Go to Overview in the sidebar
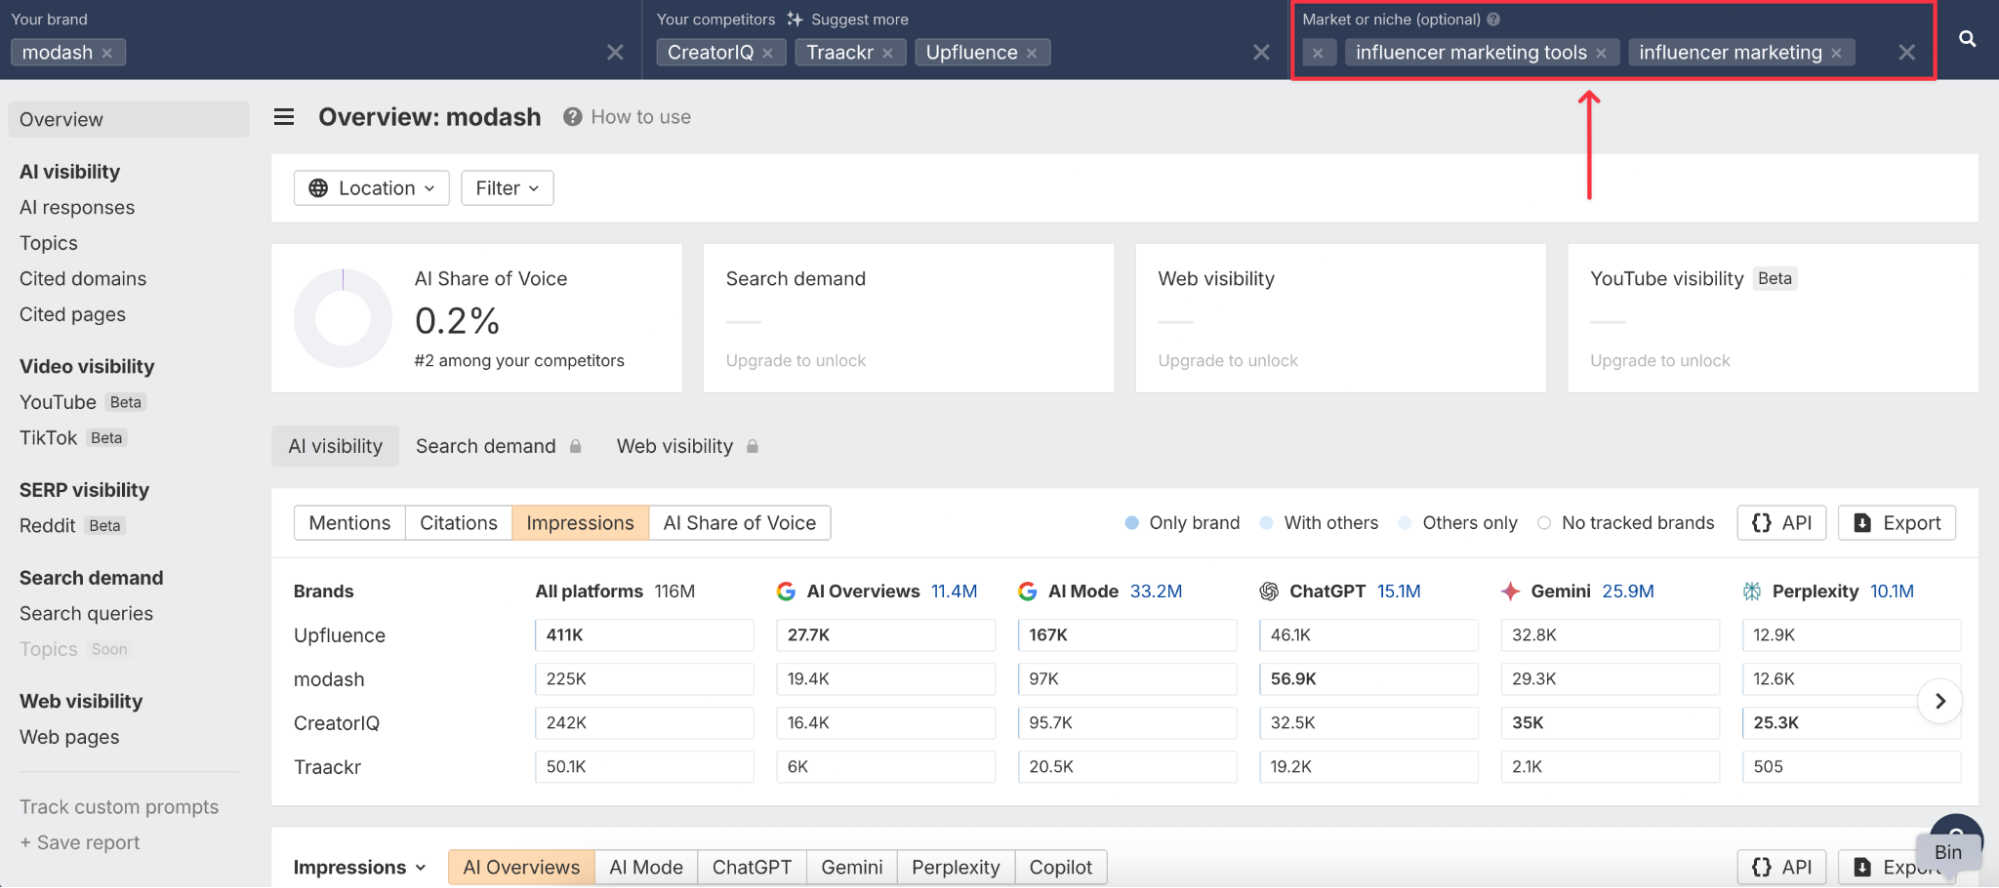1999x888 pixels. [x=129, y=119]
